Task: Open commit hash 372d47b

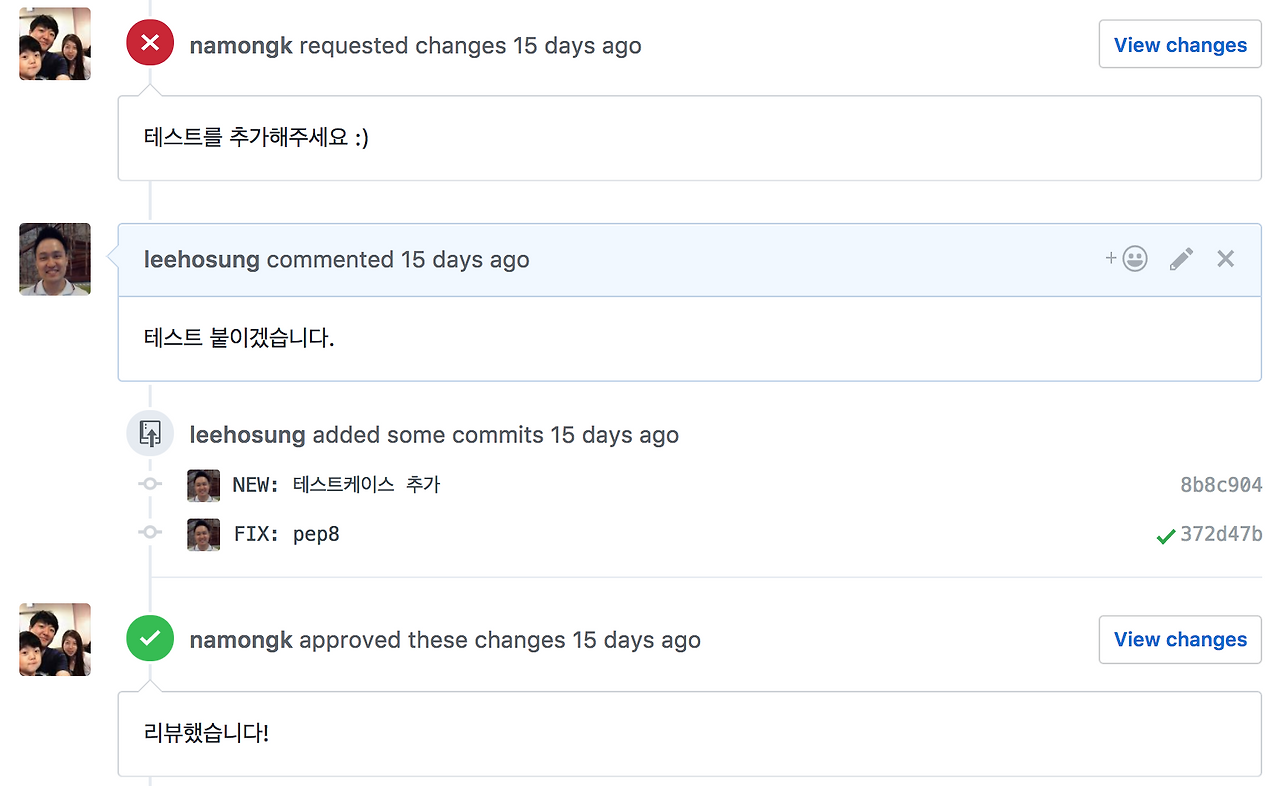Action: pos(1221,534)
